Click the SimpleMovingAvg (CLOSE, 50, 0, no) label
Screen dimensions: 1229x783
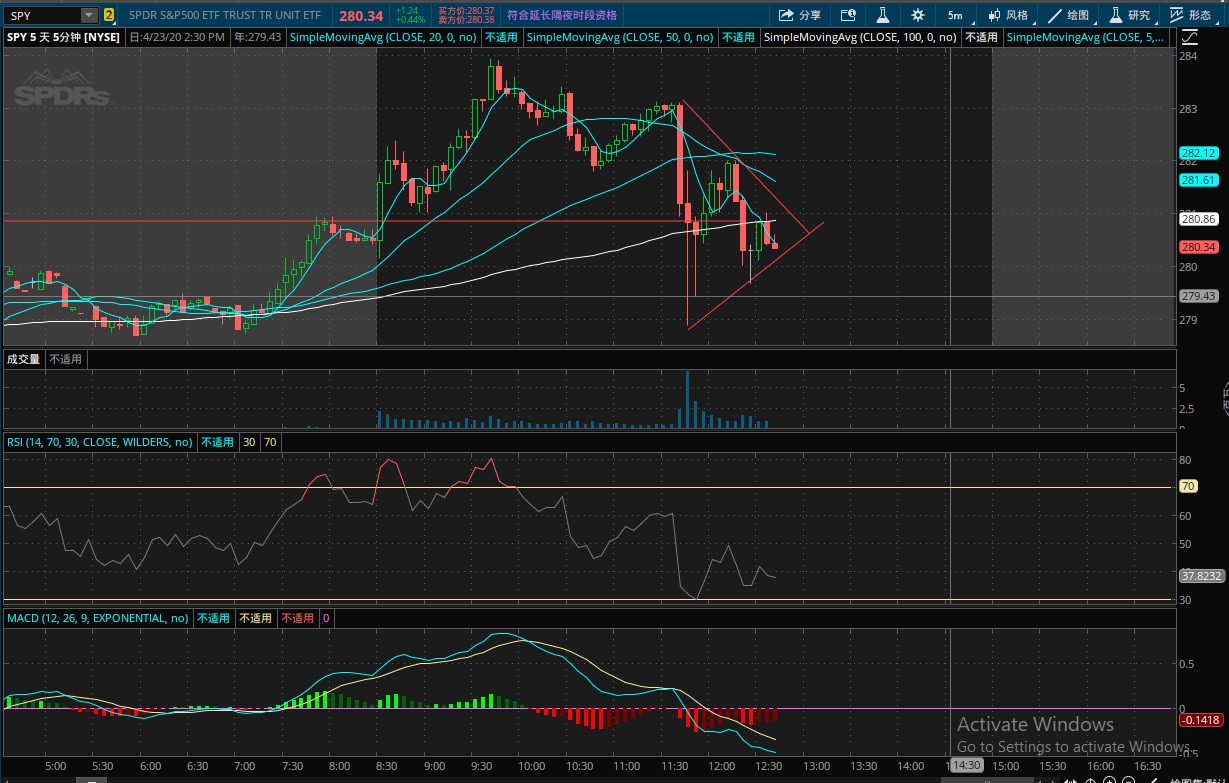coord(620,37)
